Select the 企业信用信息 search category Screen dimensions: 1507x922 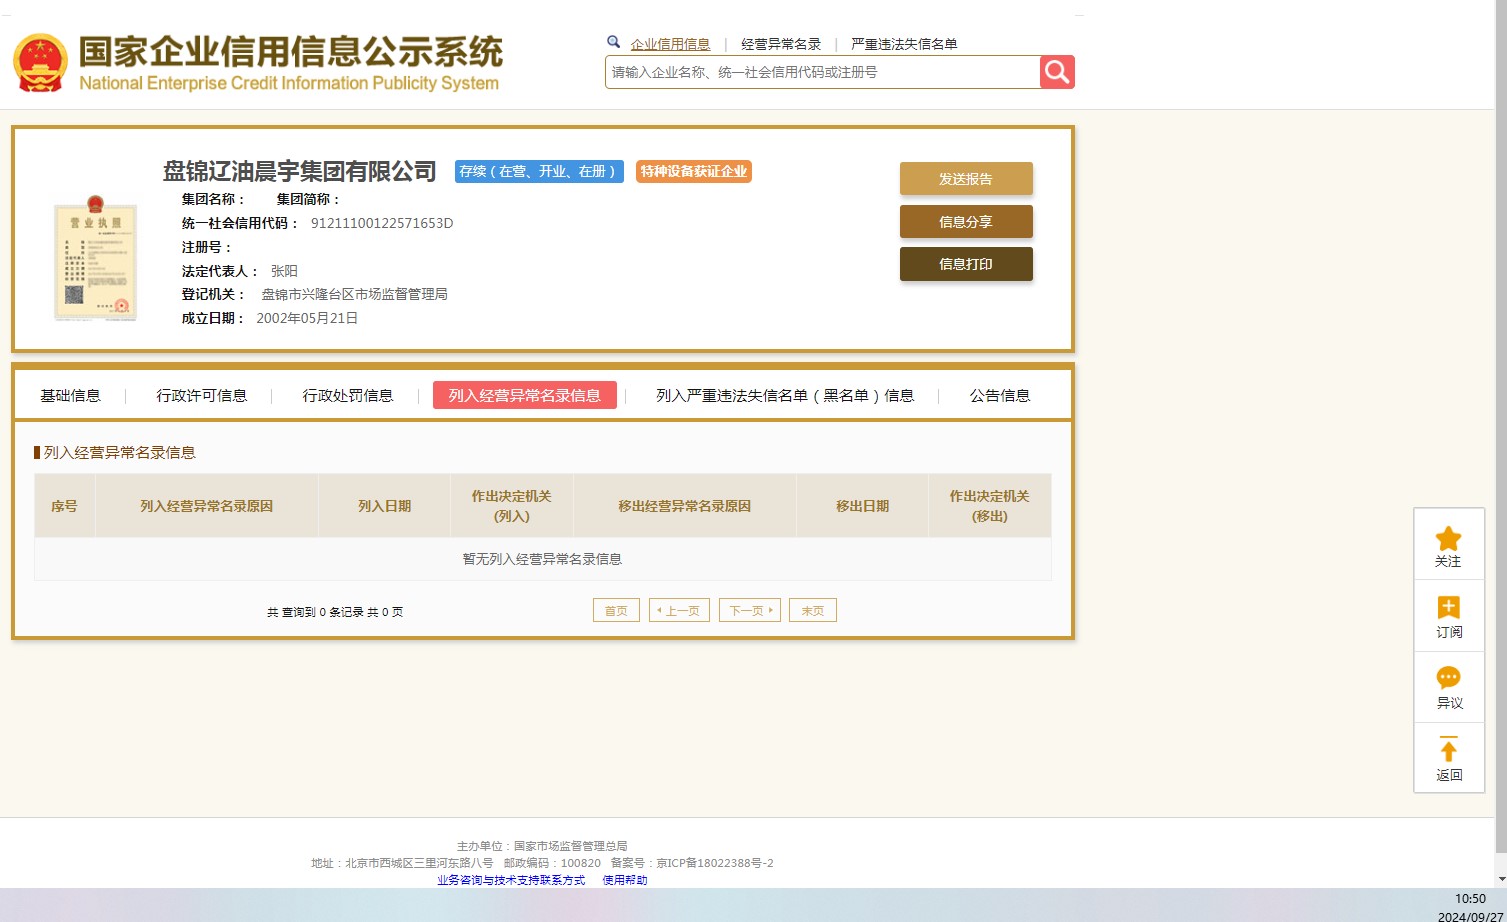(x=670, y=44)
